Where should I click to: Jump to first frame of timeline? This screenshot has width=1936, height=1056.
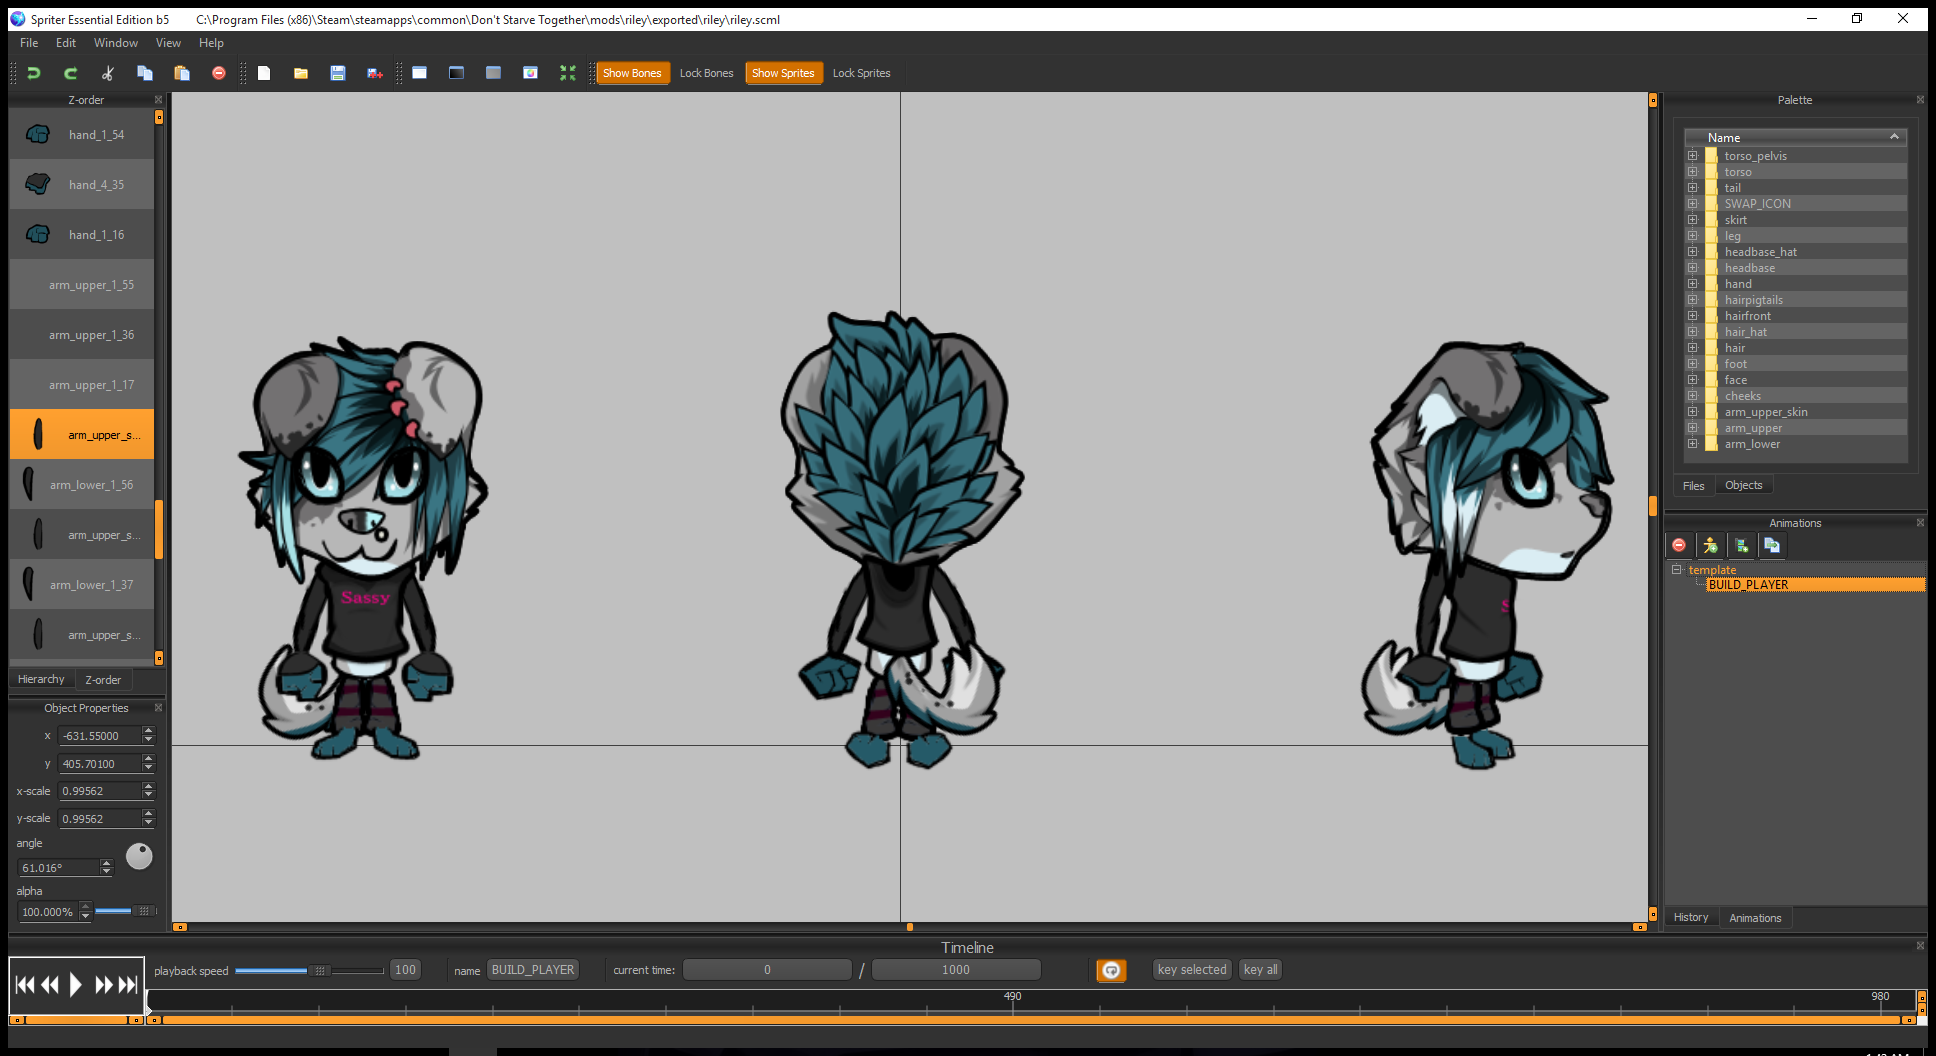(x=25, y=985)
